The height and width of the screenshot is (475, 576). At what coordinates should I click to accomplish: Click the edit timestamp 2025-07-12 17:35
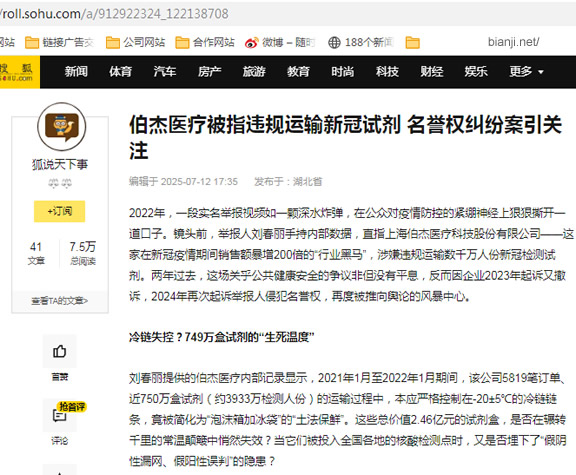[x=199, y=181]
